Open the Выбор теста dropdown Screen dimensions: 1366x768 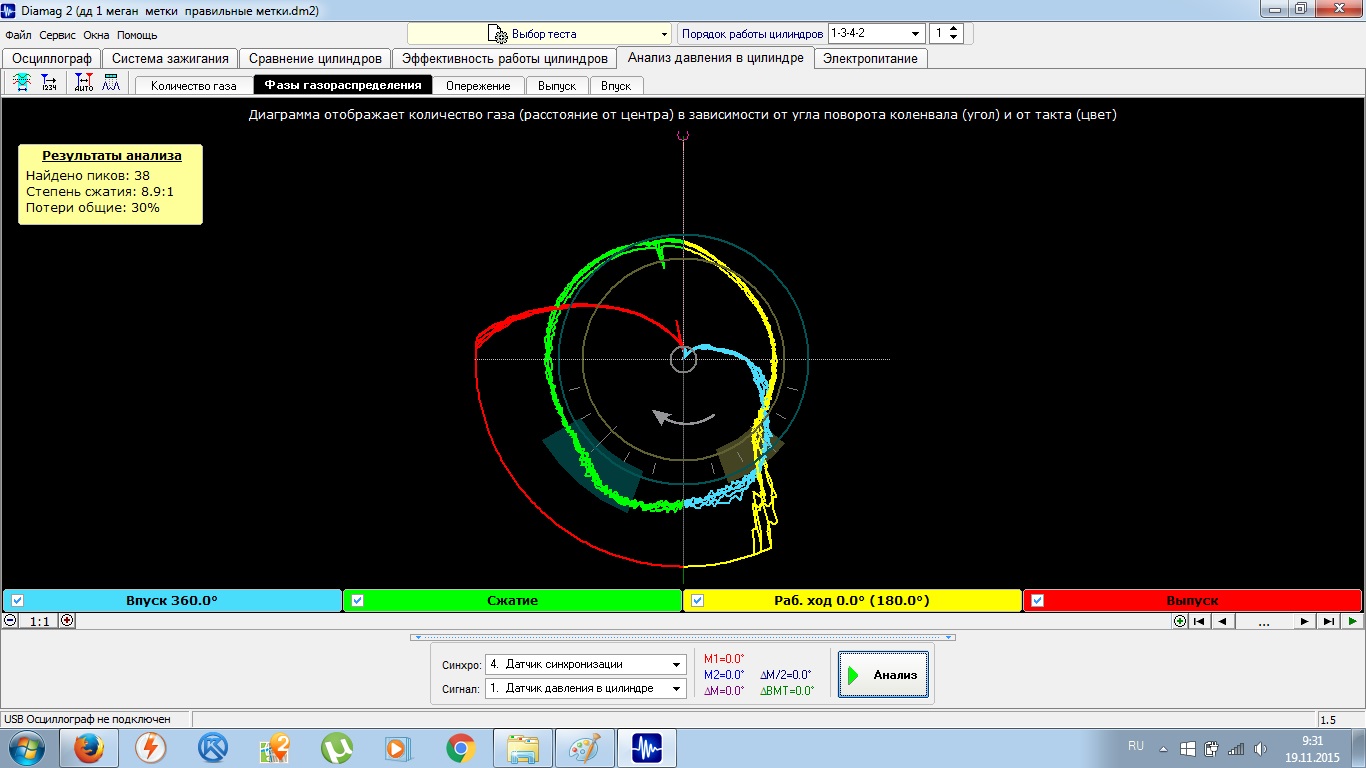coord(539,34)
